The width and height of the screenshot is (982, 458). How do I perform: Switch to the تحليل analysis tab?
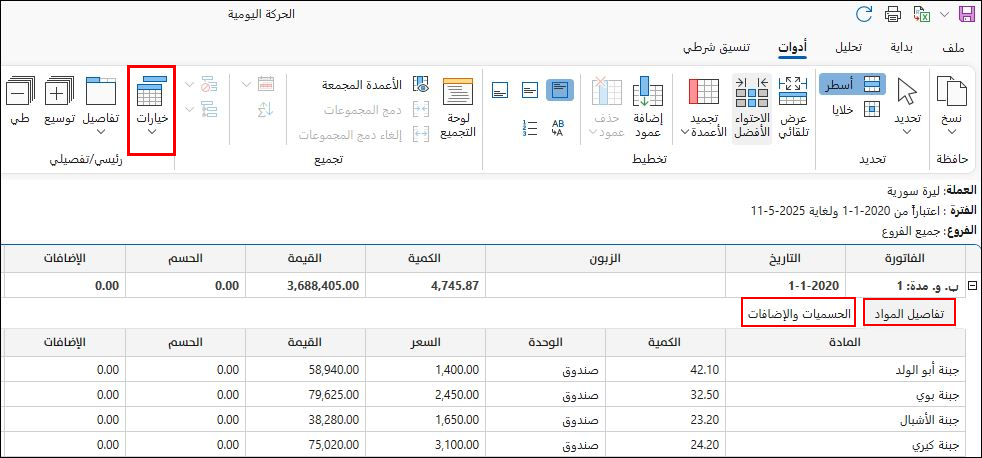(x=850, y=48)
